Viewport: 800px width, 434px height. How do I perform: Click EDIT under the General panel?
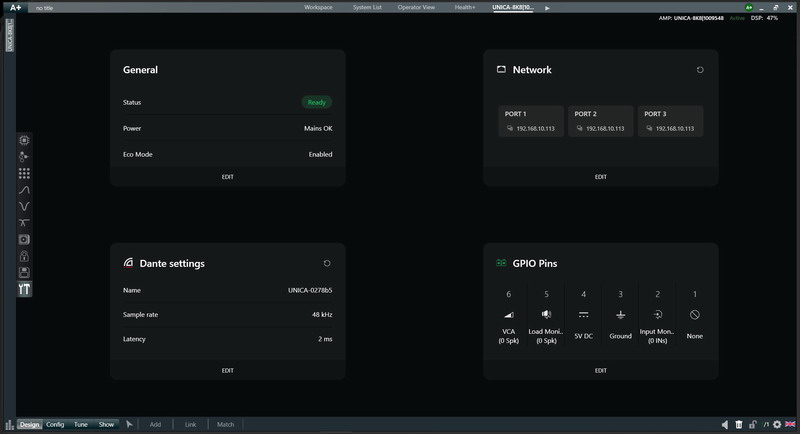click(227, 177)
